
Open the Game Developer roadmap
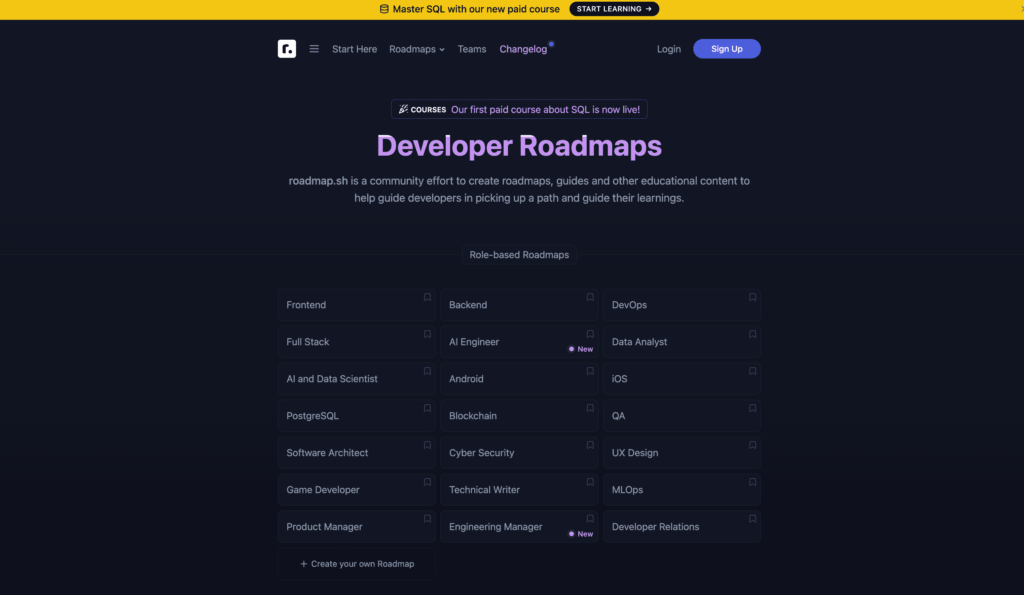coord(357,490)
